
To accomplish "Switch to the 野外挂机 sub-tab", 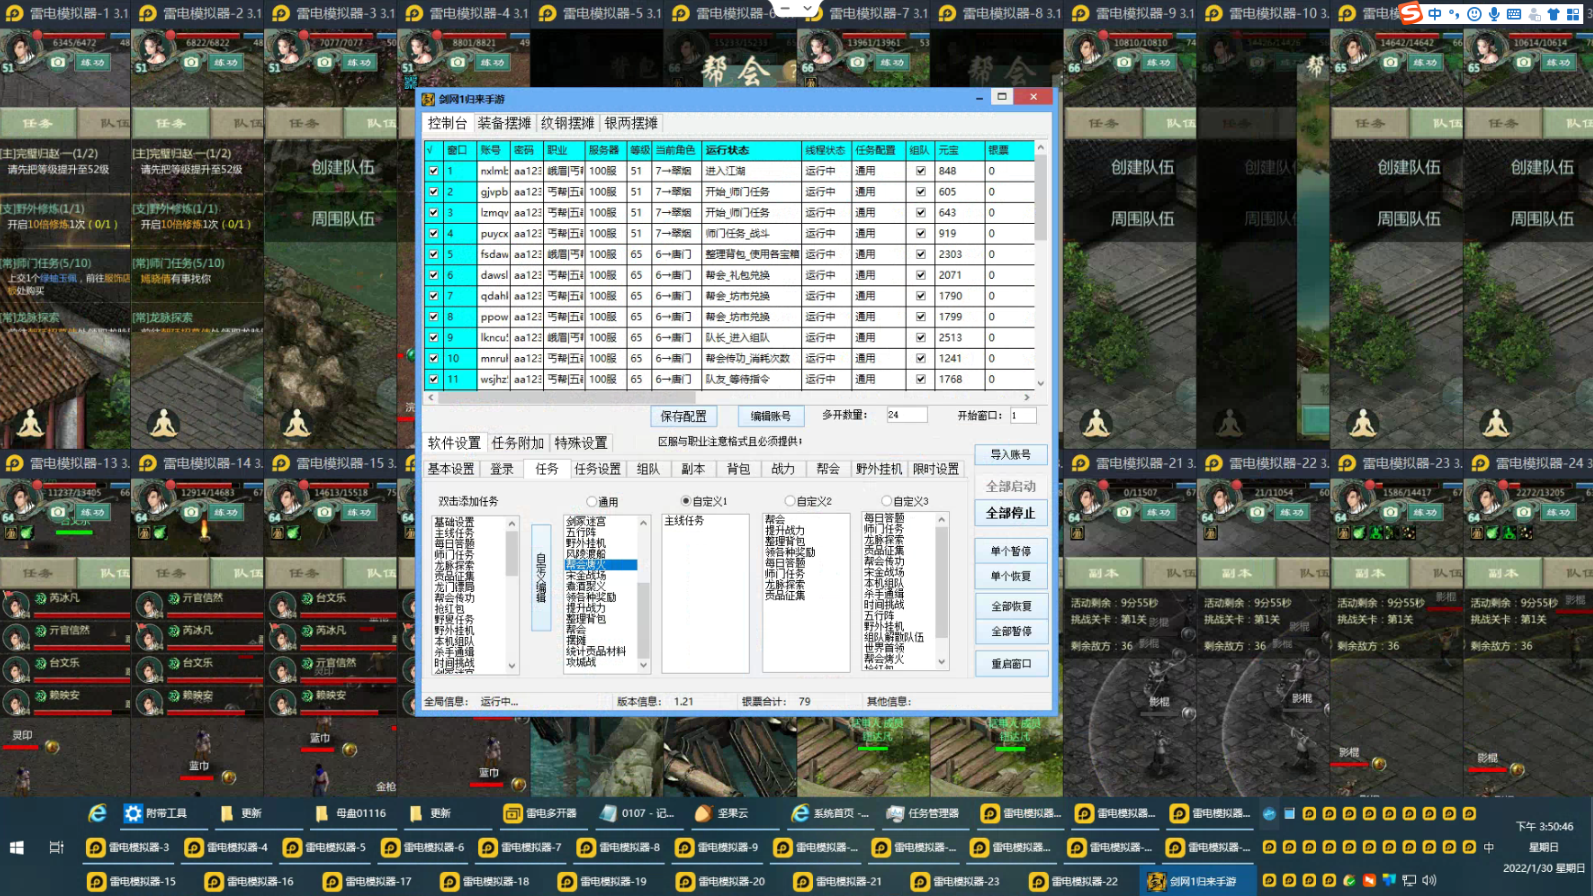I will click(879, 469).
